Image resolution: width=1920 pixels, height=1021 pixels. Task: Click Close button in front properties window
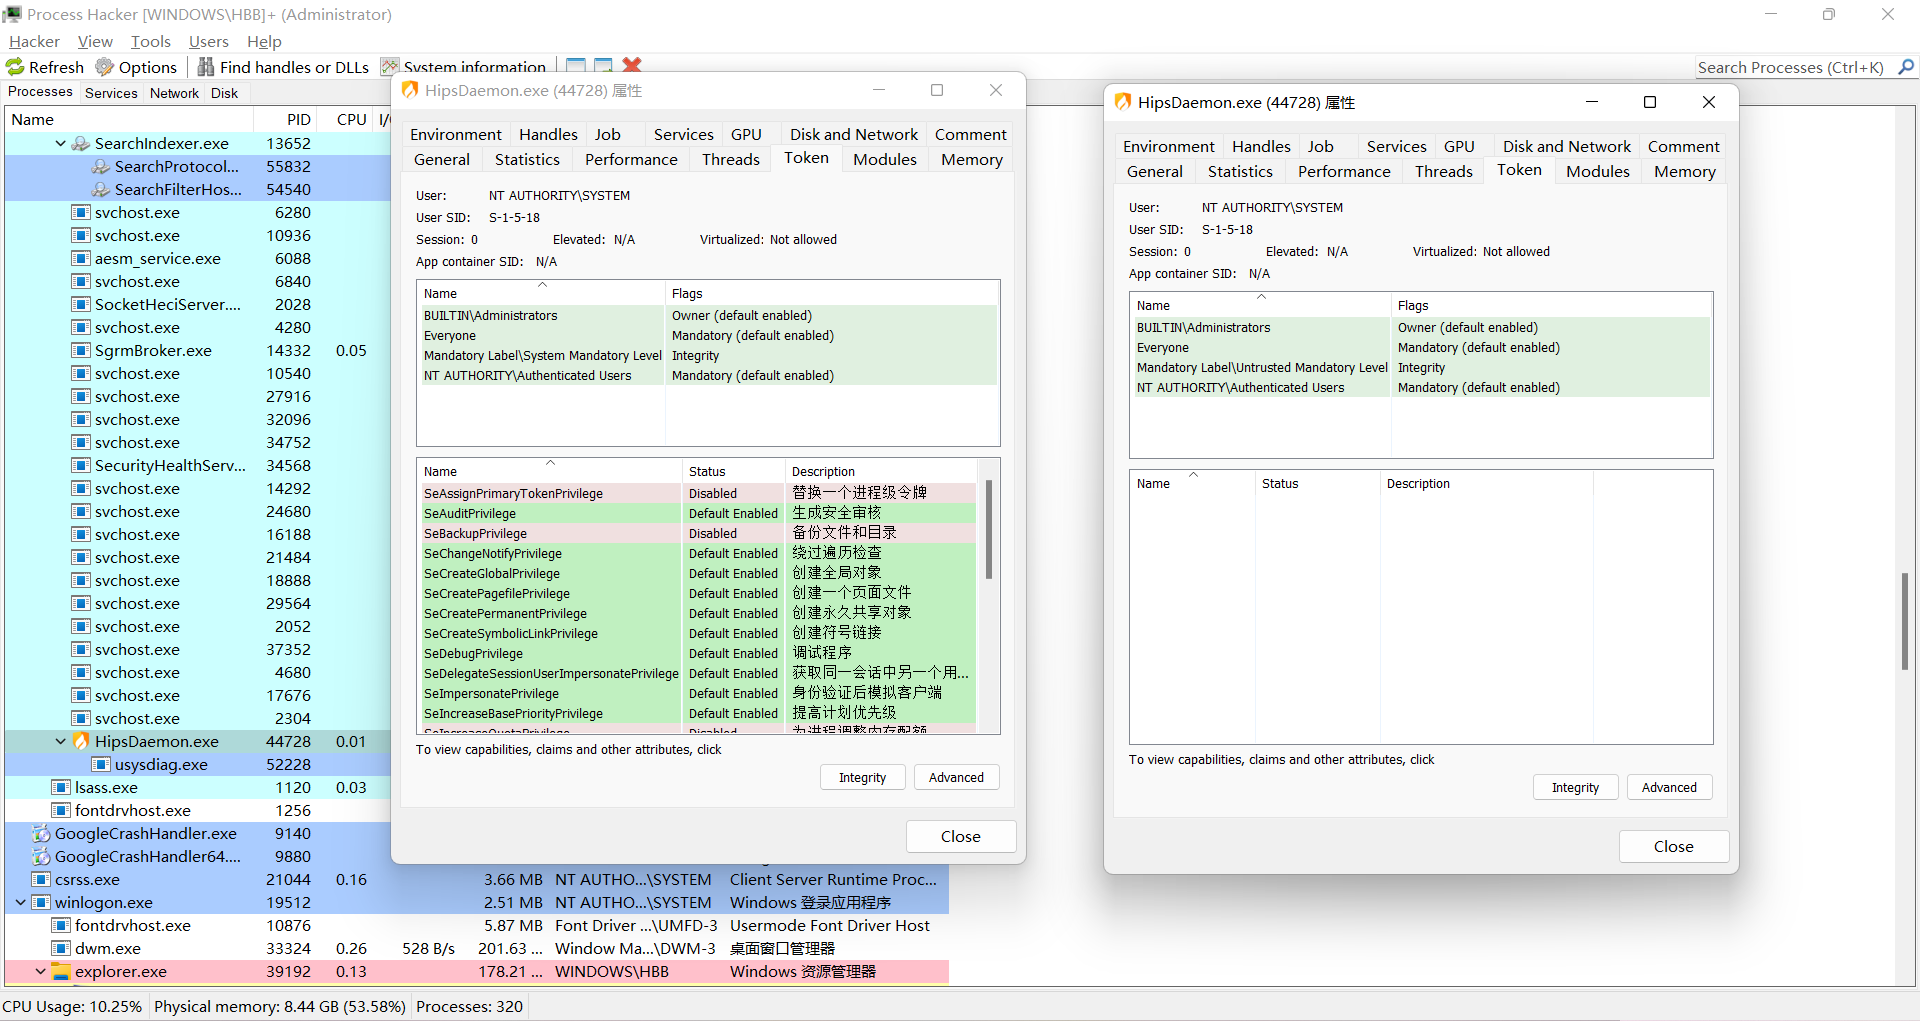[x=1673, y=846]
